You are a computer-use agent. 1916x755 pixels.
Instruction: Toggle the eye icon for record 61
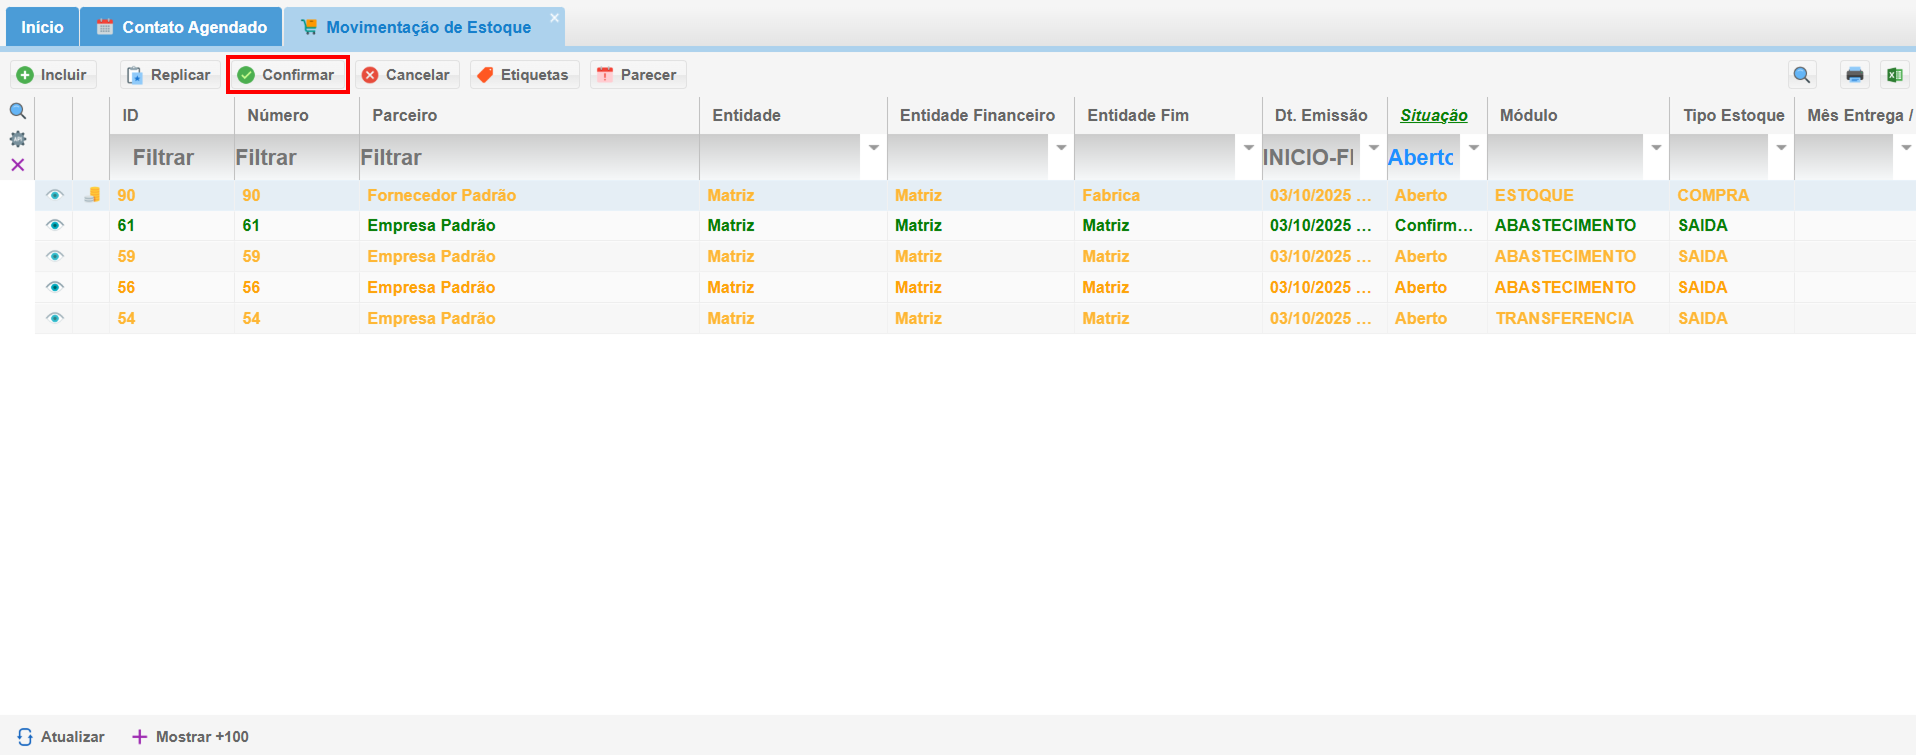click(55, 226)
